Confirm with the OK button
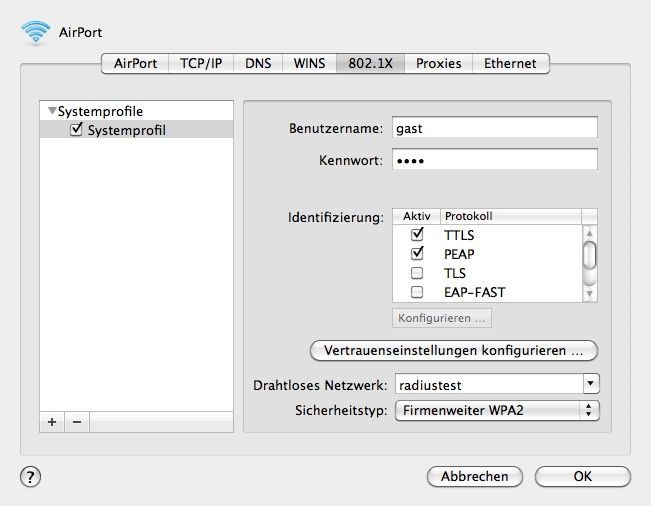Viewport: 651px width, 506px height. coord(583,476)
